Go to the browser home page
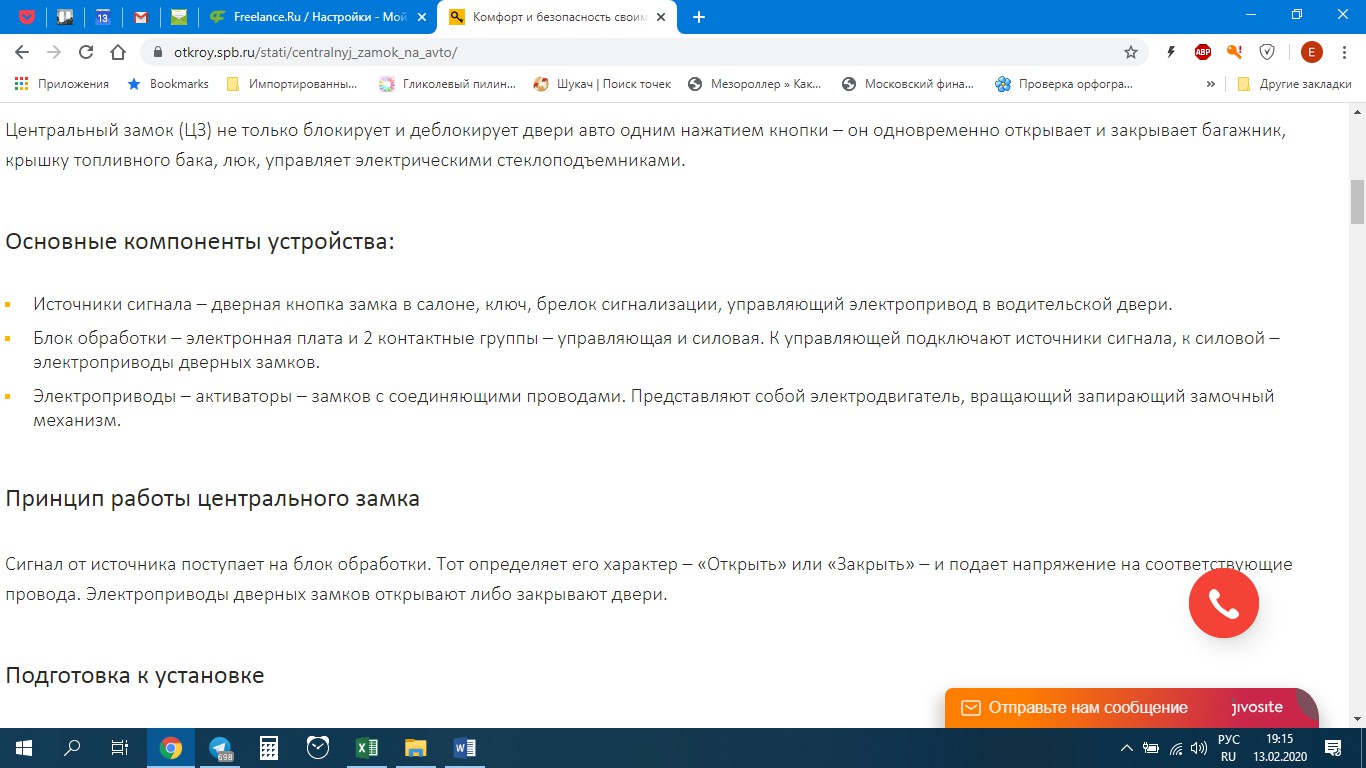The width and height of the screenshot is (1366, 768). click(x=118, y=52)
